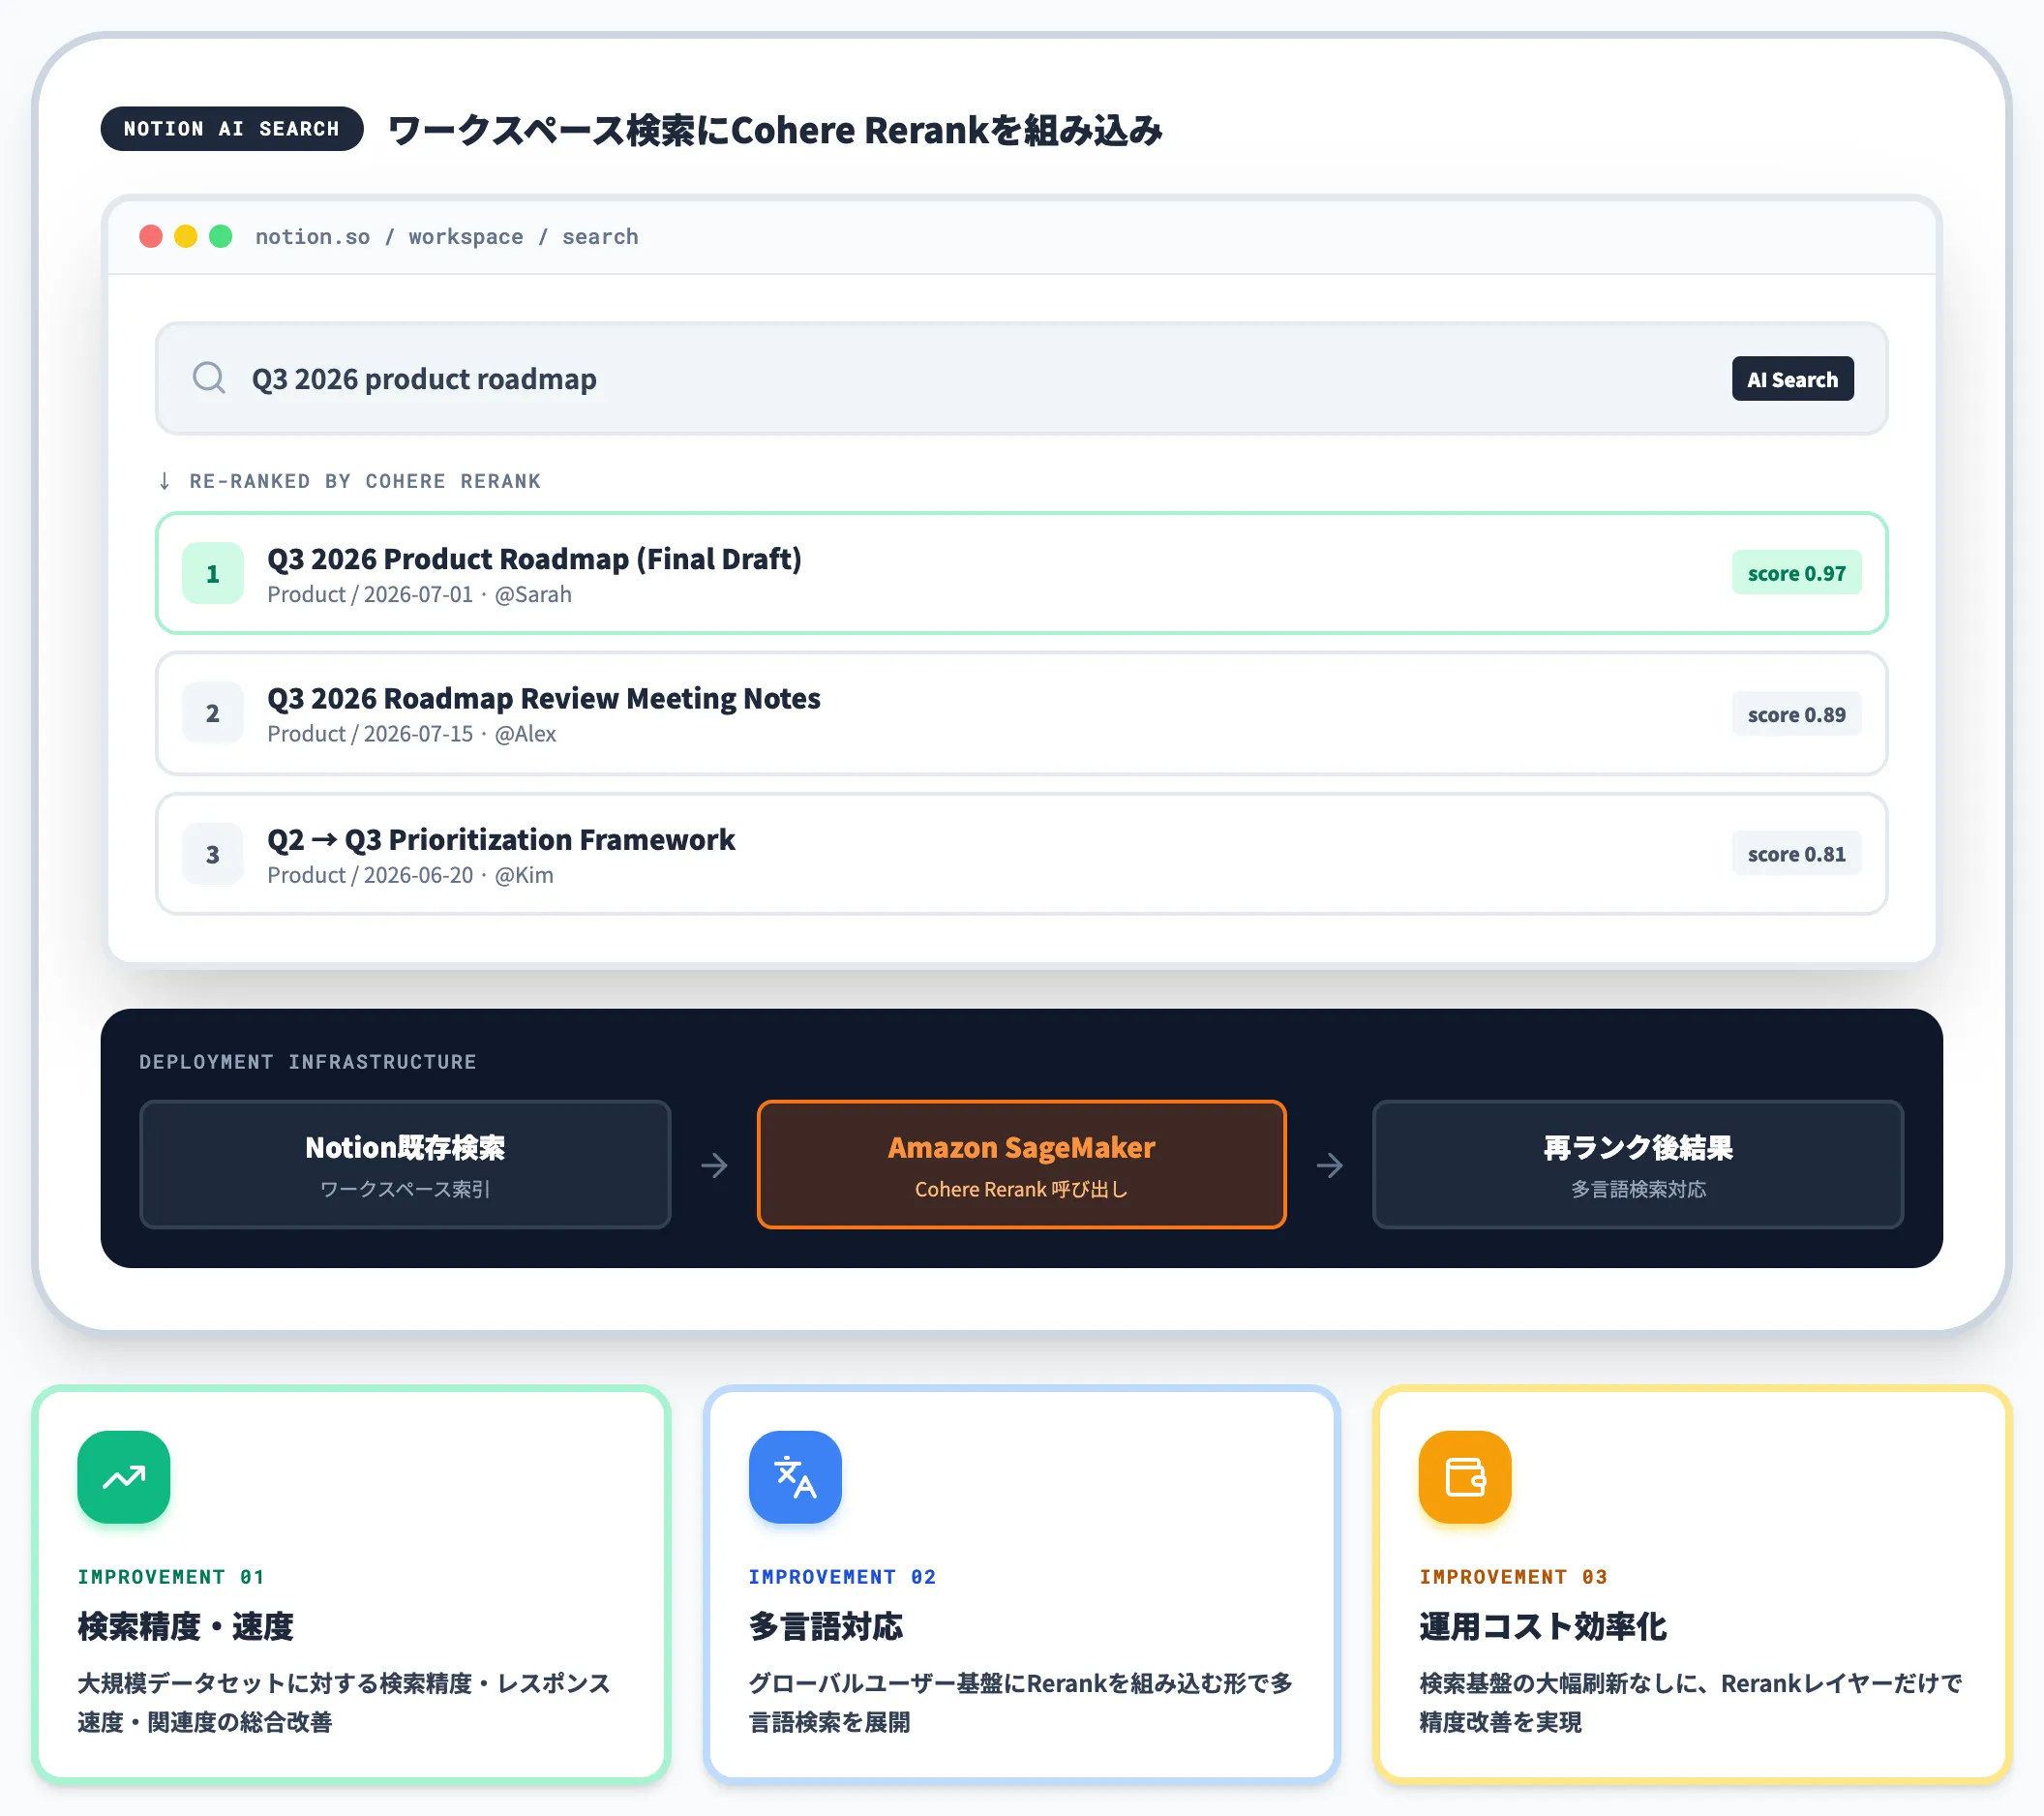
Task: Click the score 0.89 badge
Action: pyautogui.click(x=1797, y=714)
